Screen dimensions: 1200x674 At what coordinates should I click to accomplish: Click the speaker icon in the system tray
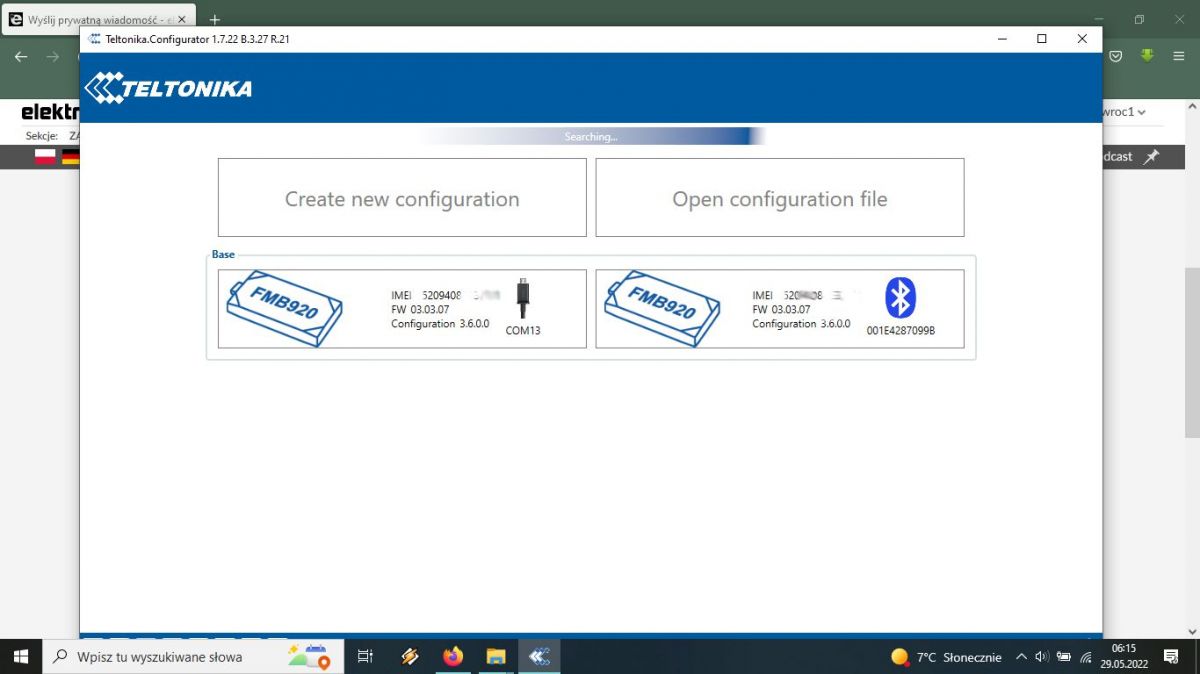1040,657
